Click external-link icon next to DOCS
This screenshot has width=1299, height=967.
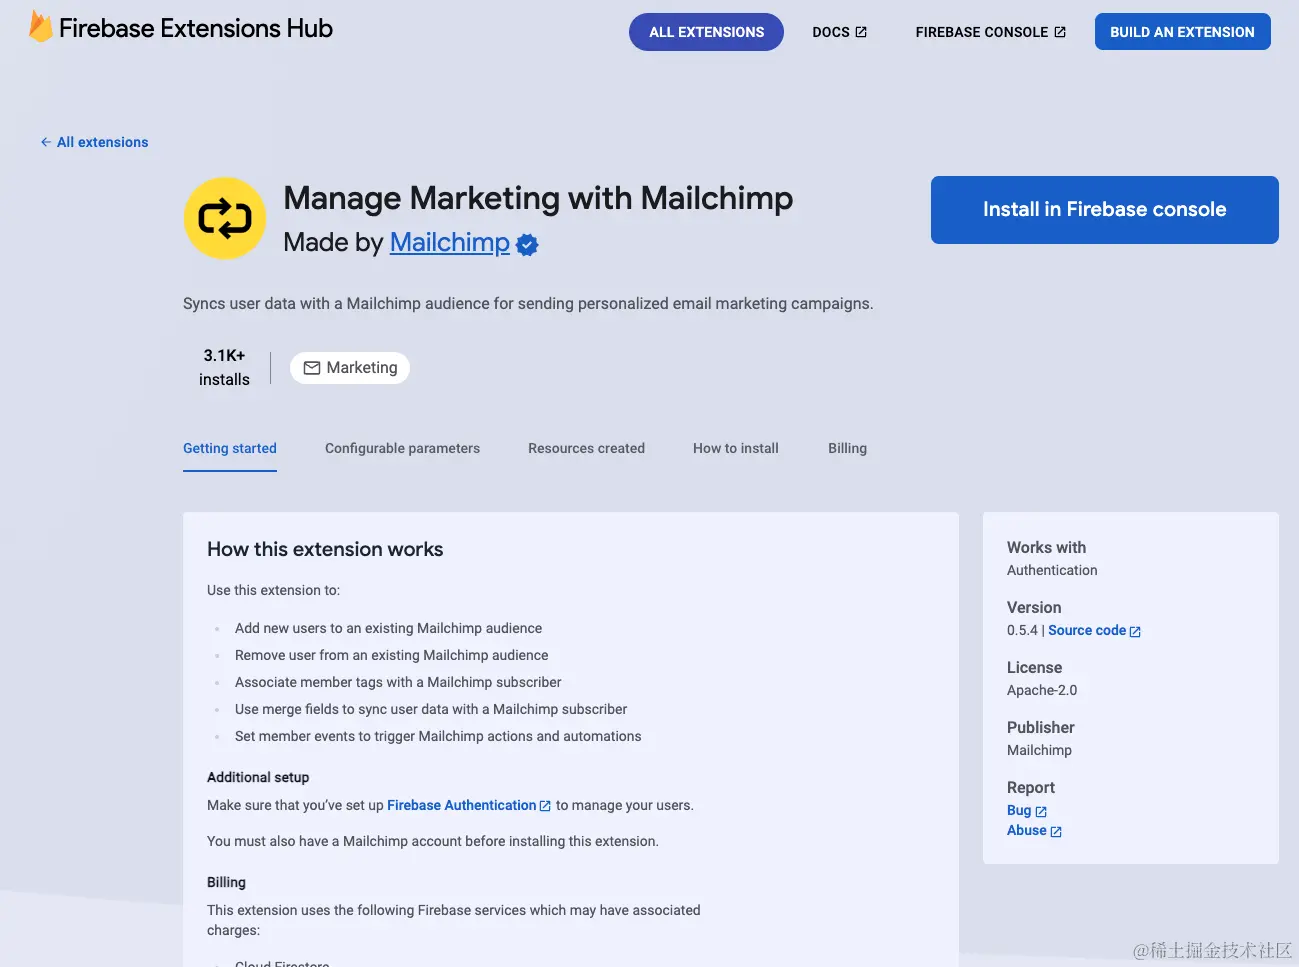tap(861, 32)
